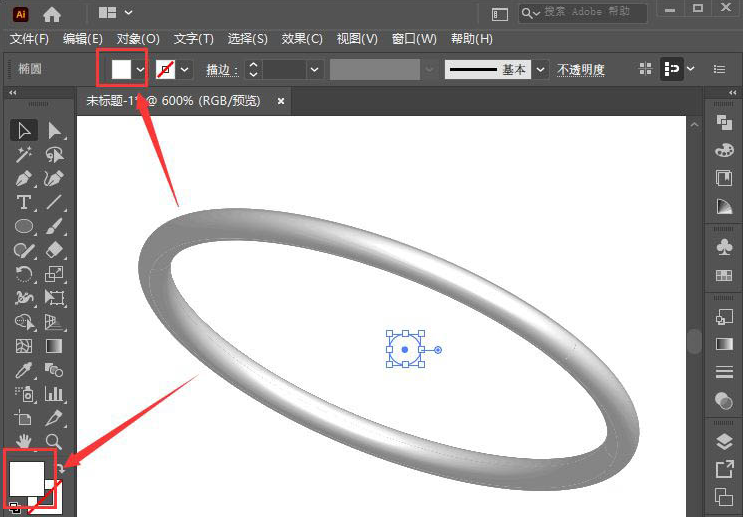Collapse the left tools panel arrows
The width and height of the screenshot is (743, 517).
pos(13,92)
